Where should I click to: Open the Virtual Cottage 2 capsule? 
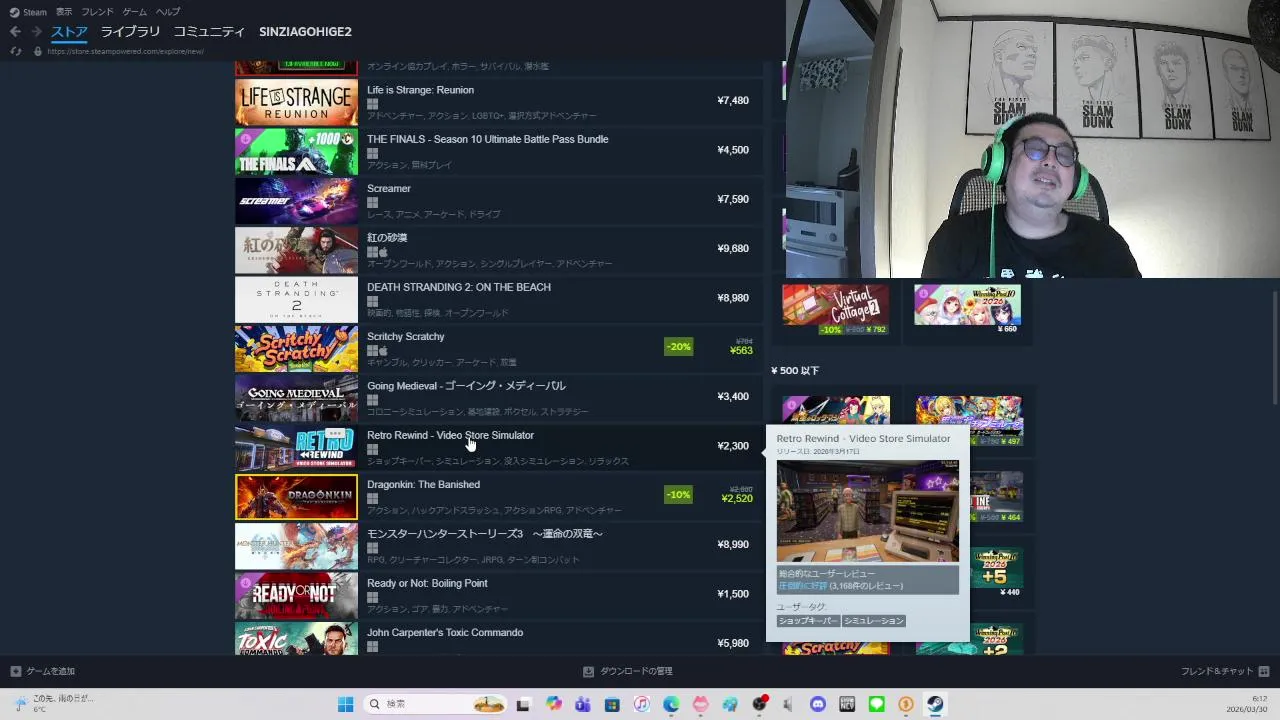coord(836,310)
